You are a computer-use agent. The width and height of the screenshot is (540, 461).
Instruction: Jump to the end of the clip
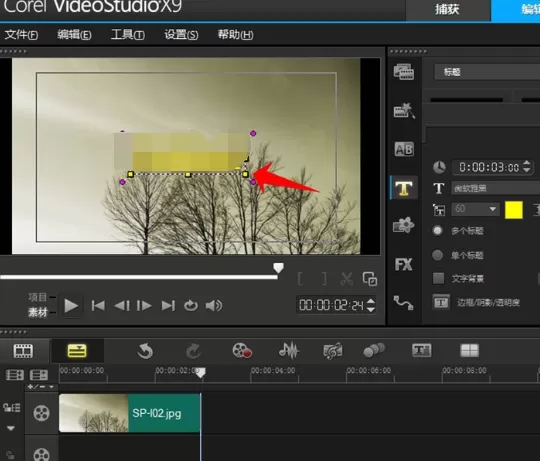(x=168, y=306)
